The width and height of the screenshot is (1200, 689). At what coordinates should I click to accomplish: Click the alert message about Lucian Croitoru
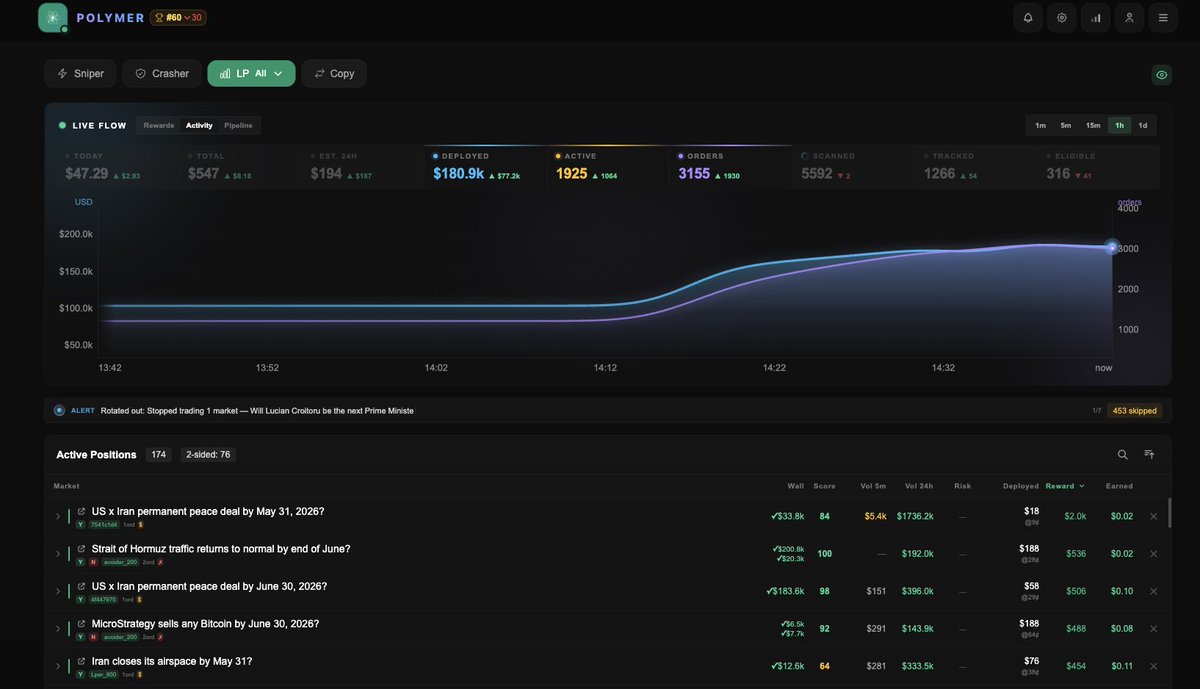coord(257,411)
